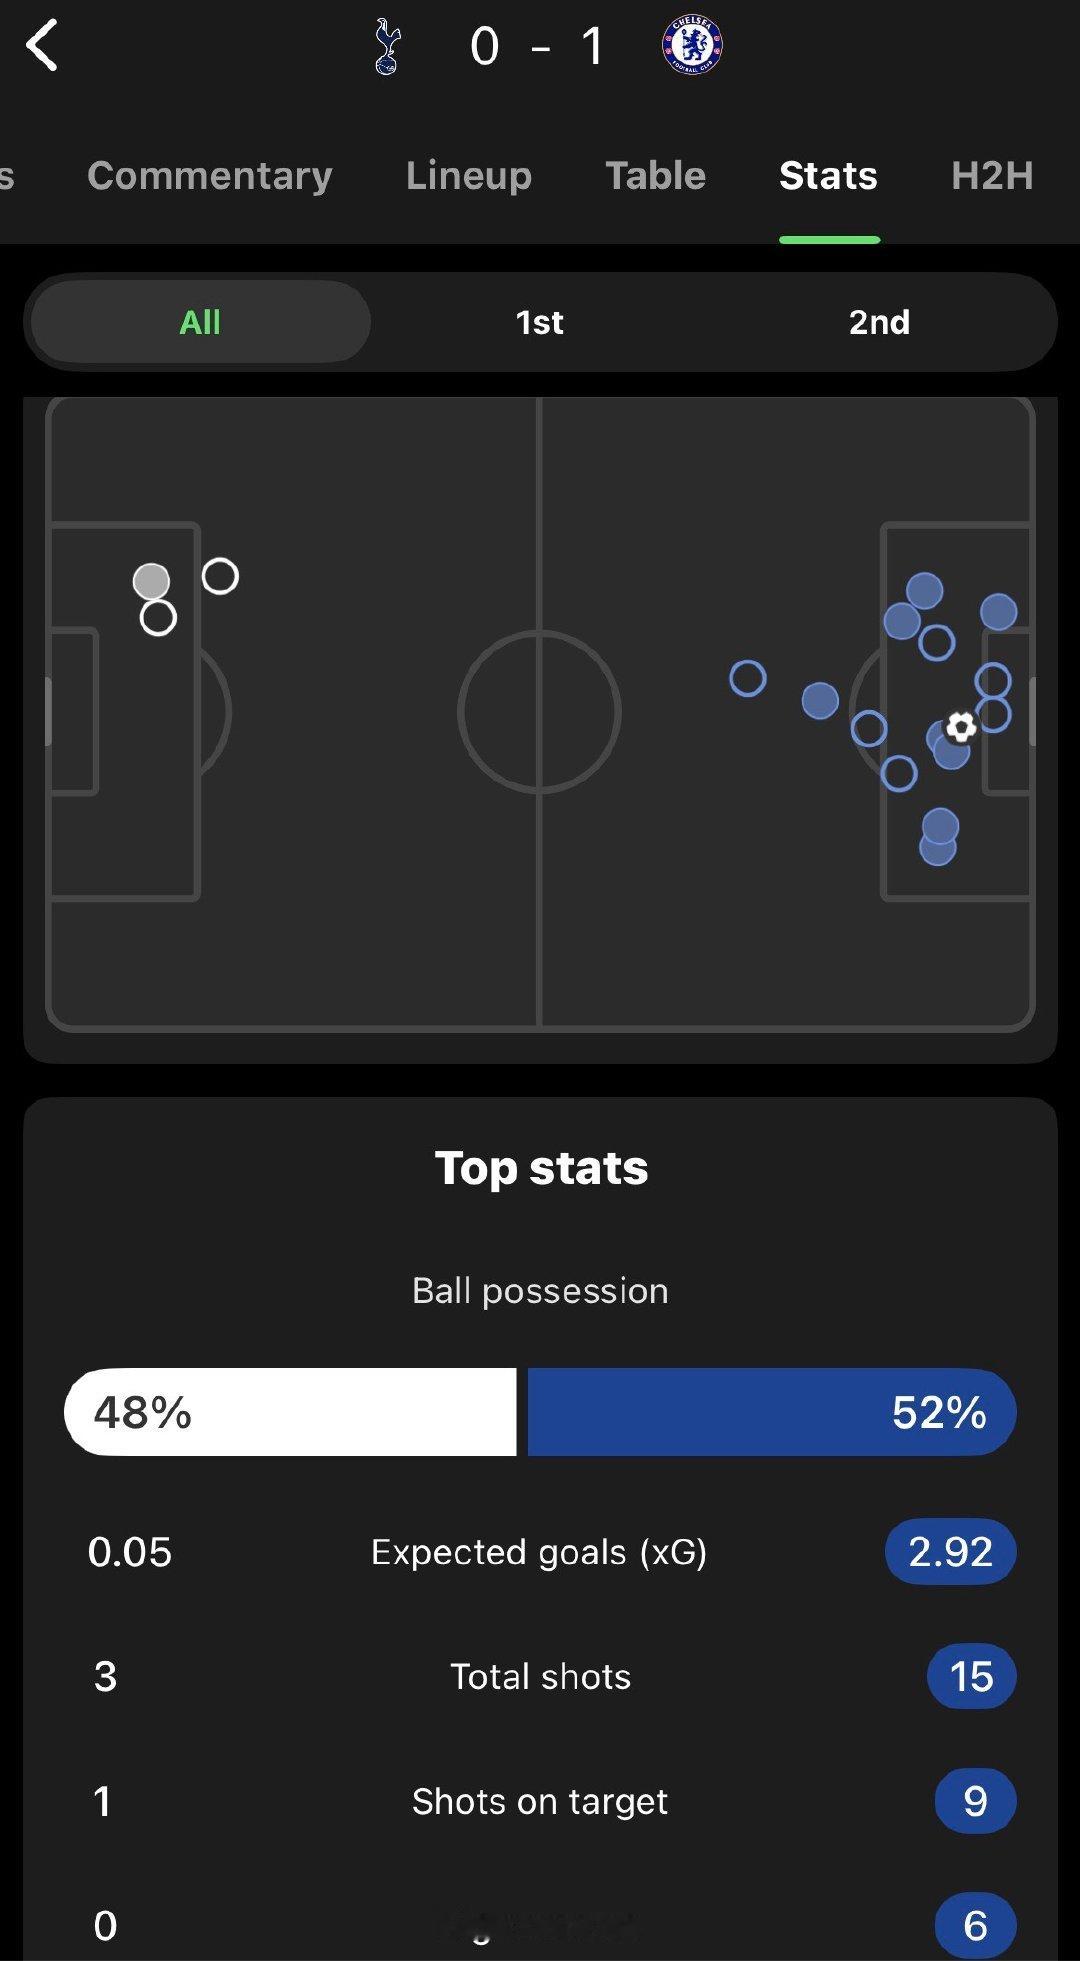Tap the filled blue shot marker outside the box

coord(820,701)
